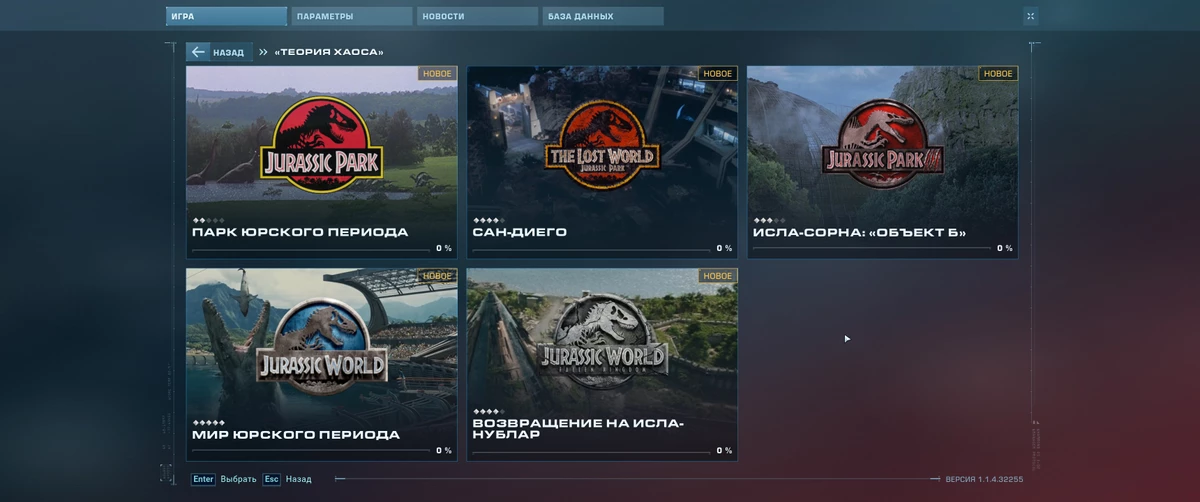Click the «ТЕОРИЯ ХАОСА» breadcrumb

329,52
